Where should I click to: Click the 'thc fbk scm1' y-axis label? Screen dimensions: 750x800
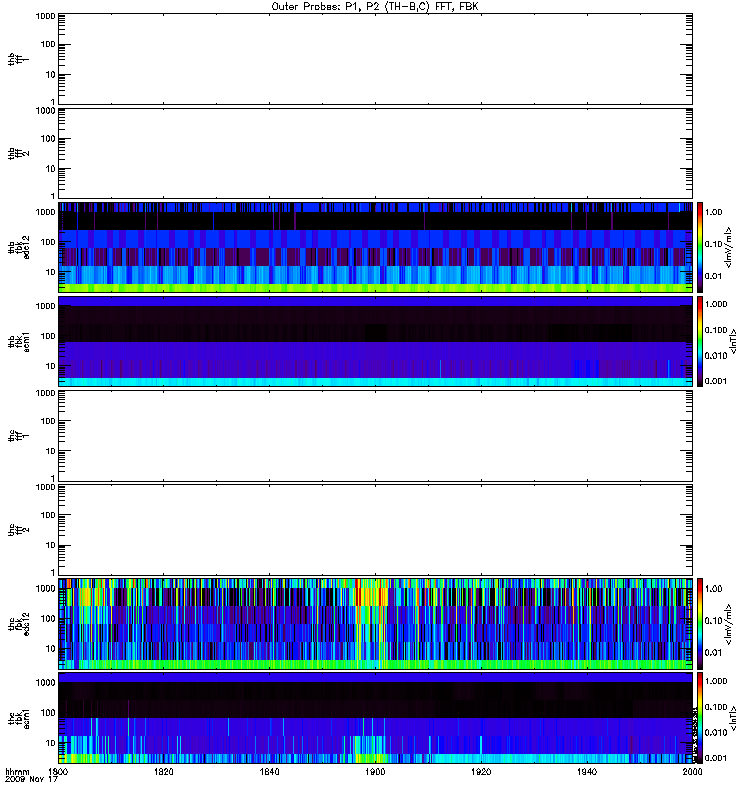[x=18, y=718]
